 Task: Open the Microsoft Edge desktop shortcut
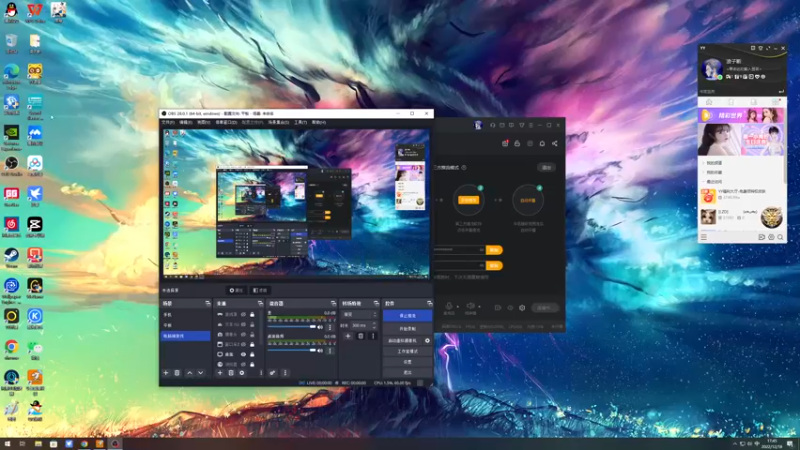coord(11,76)
